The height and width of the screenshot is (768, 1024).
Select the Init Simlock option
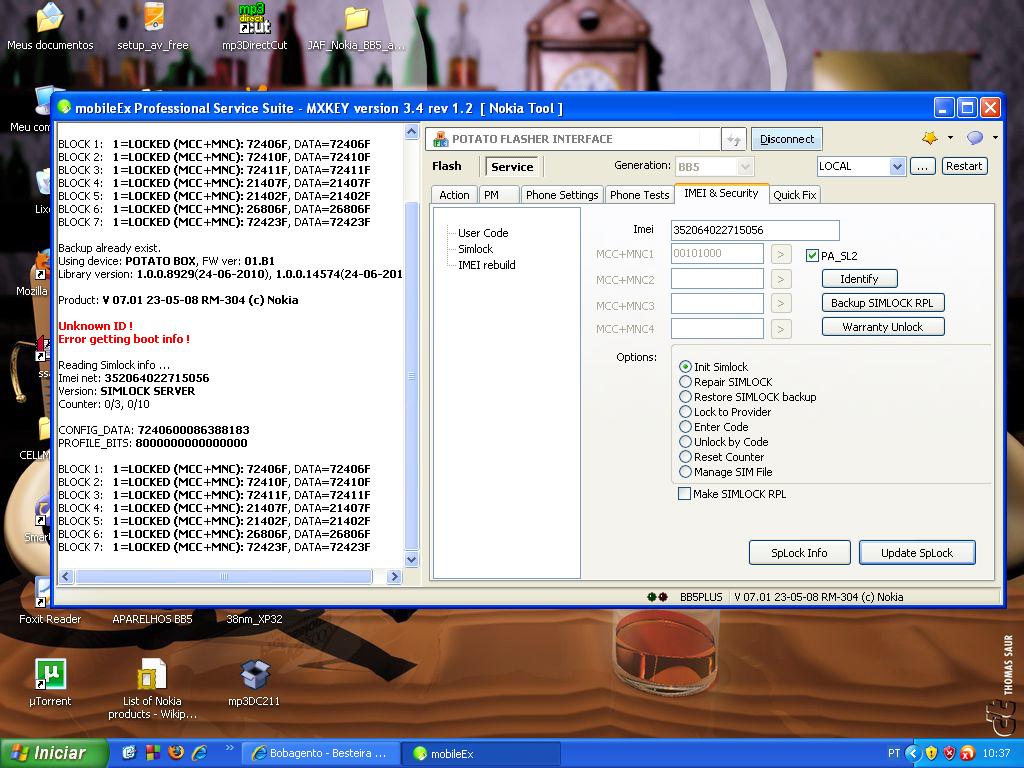click(x=685, y=367)
